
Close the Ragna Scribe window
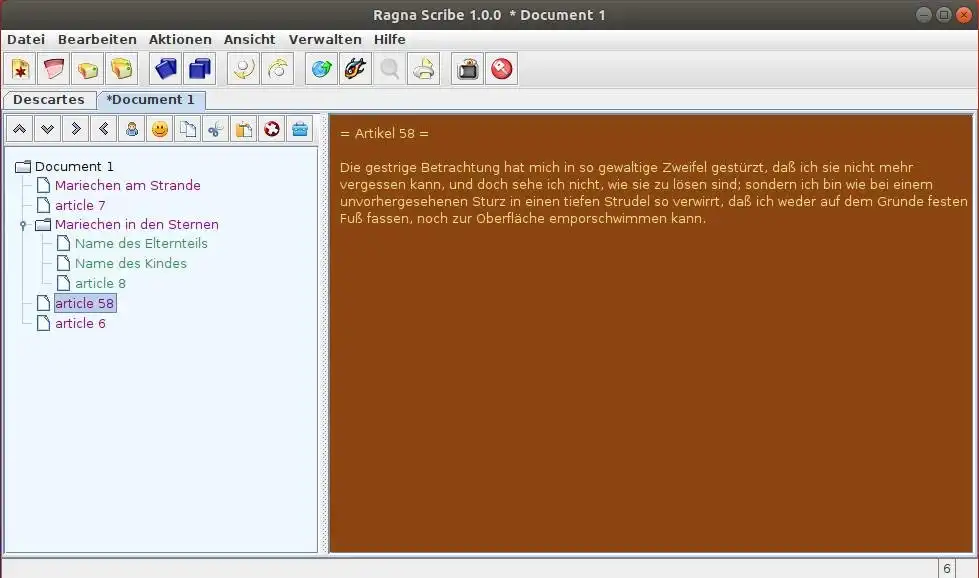tap(964, 14)
